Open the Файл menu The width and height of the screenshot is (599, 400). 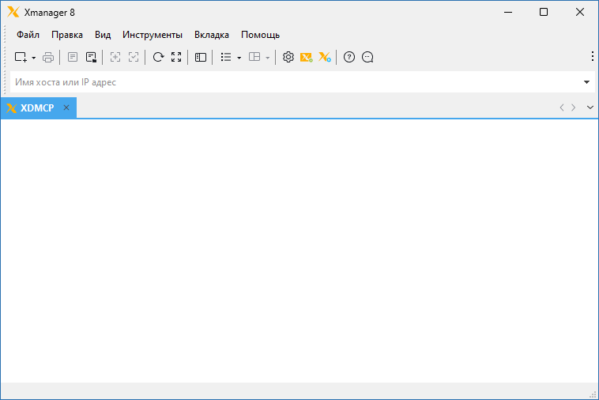point(28,35)
